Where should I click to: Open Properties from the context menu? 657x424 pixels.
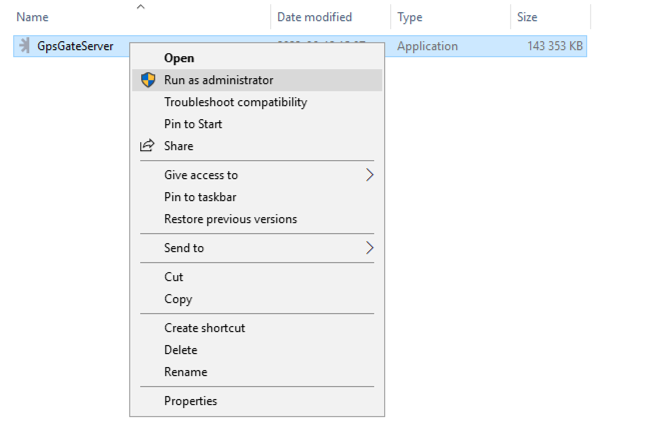click(257, 401)
